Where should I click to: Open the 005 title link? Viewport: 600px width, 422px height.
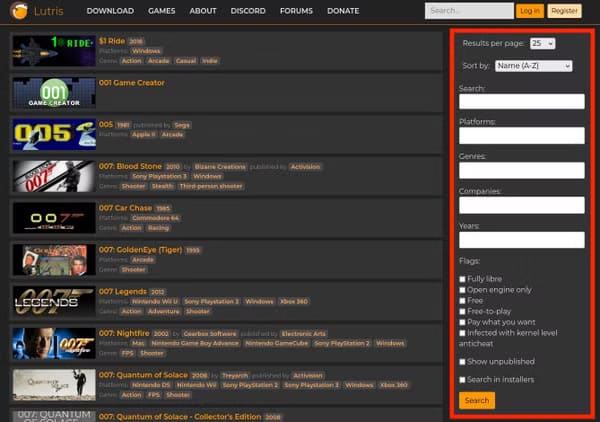(x=106, y=124)
